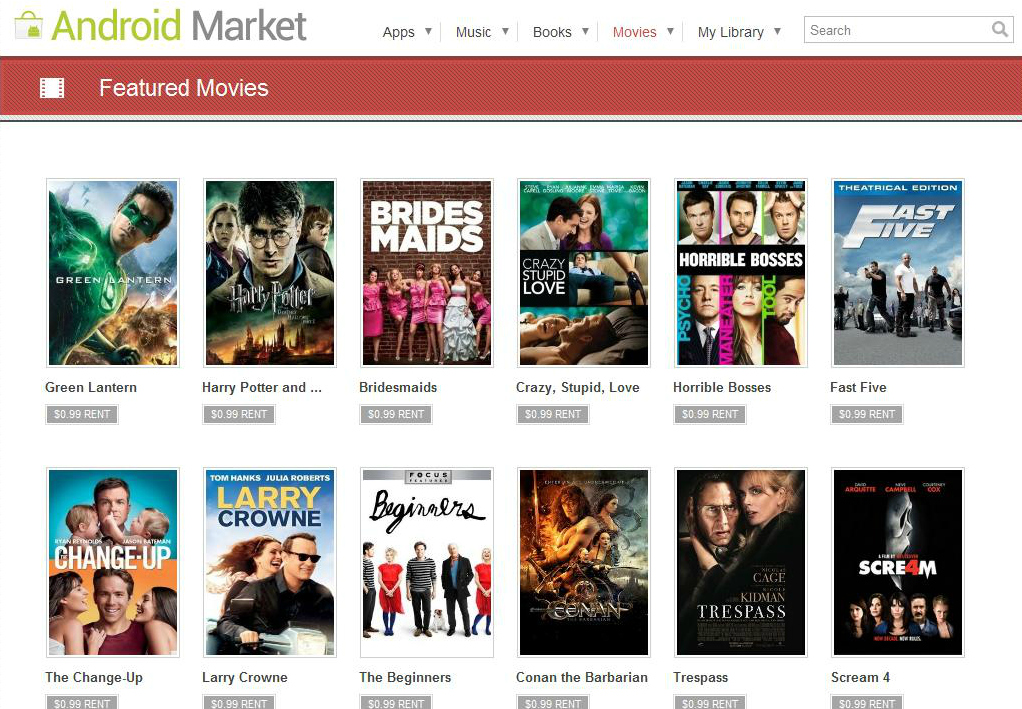Click the search magnifier icon

(999, 29)
